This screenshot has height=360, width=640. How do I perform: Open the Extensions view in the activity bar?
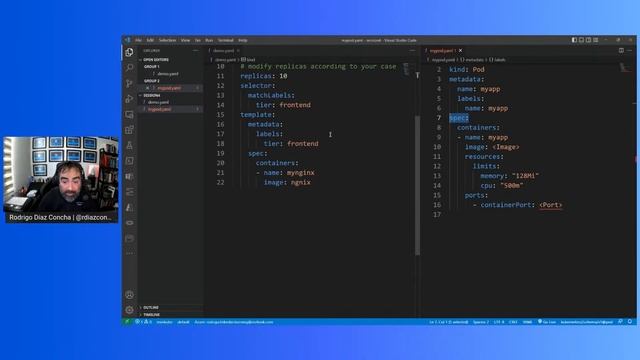click(x=129, y=130)
